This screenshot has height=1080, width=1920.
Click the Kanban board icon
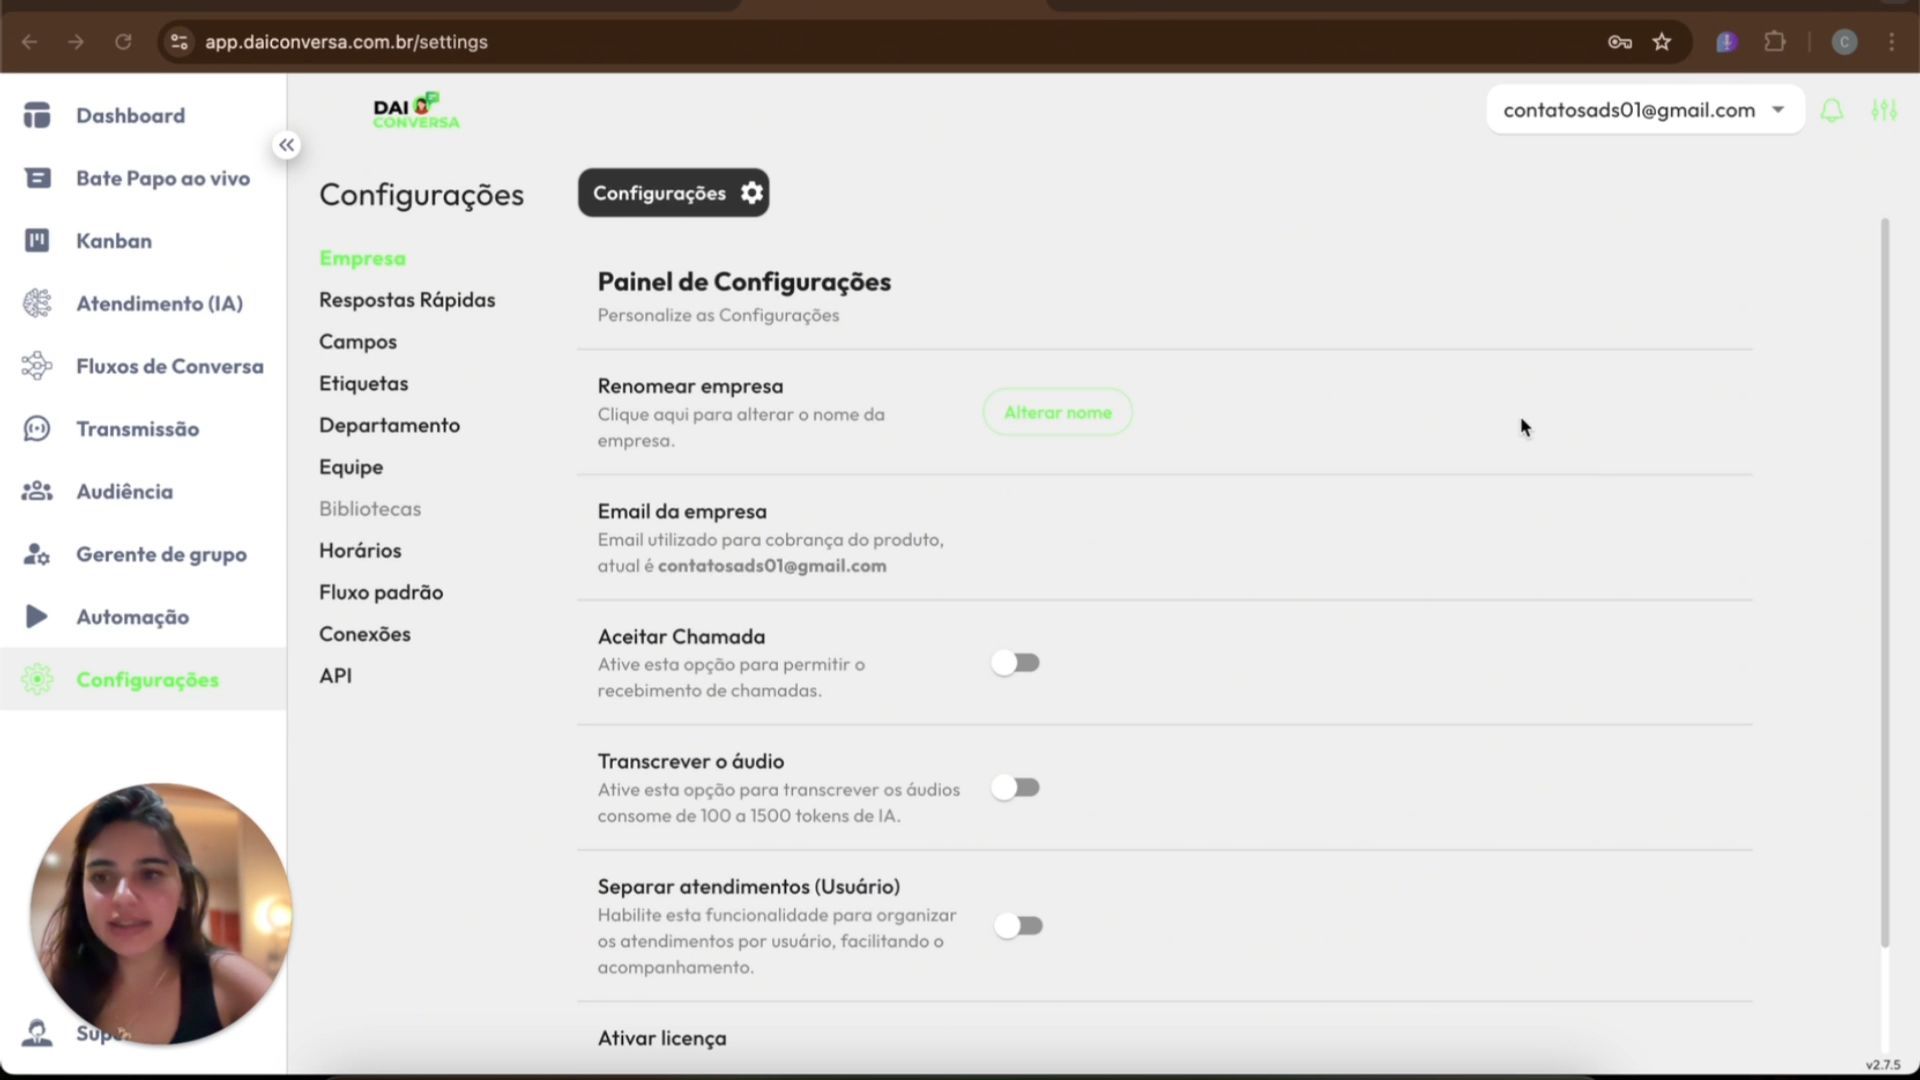[37, 241]
